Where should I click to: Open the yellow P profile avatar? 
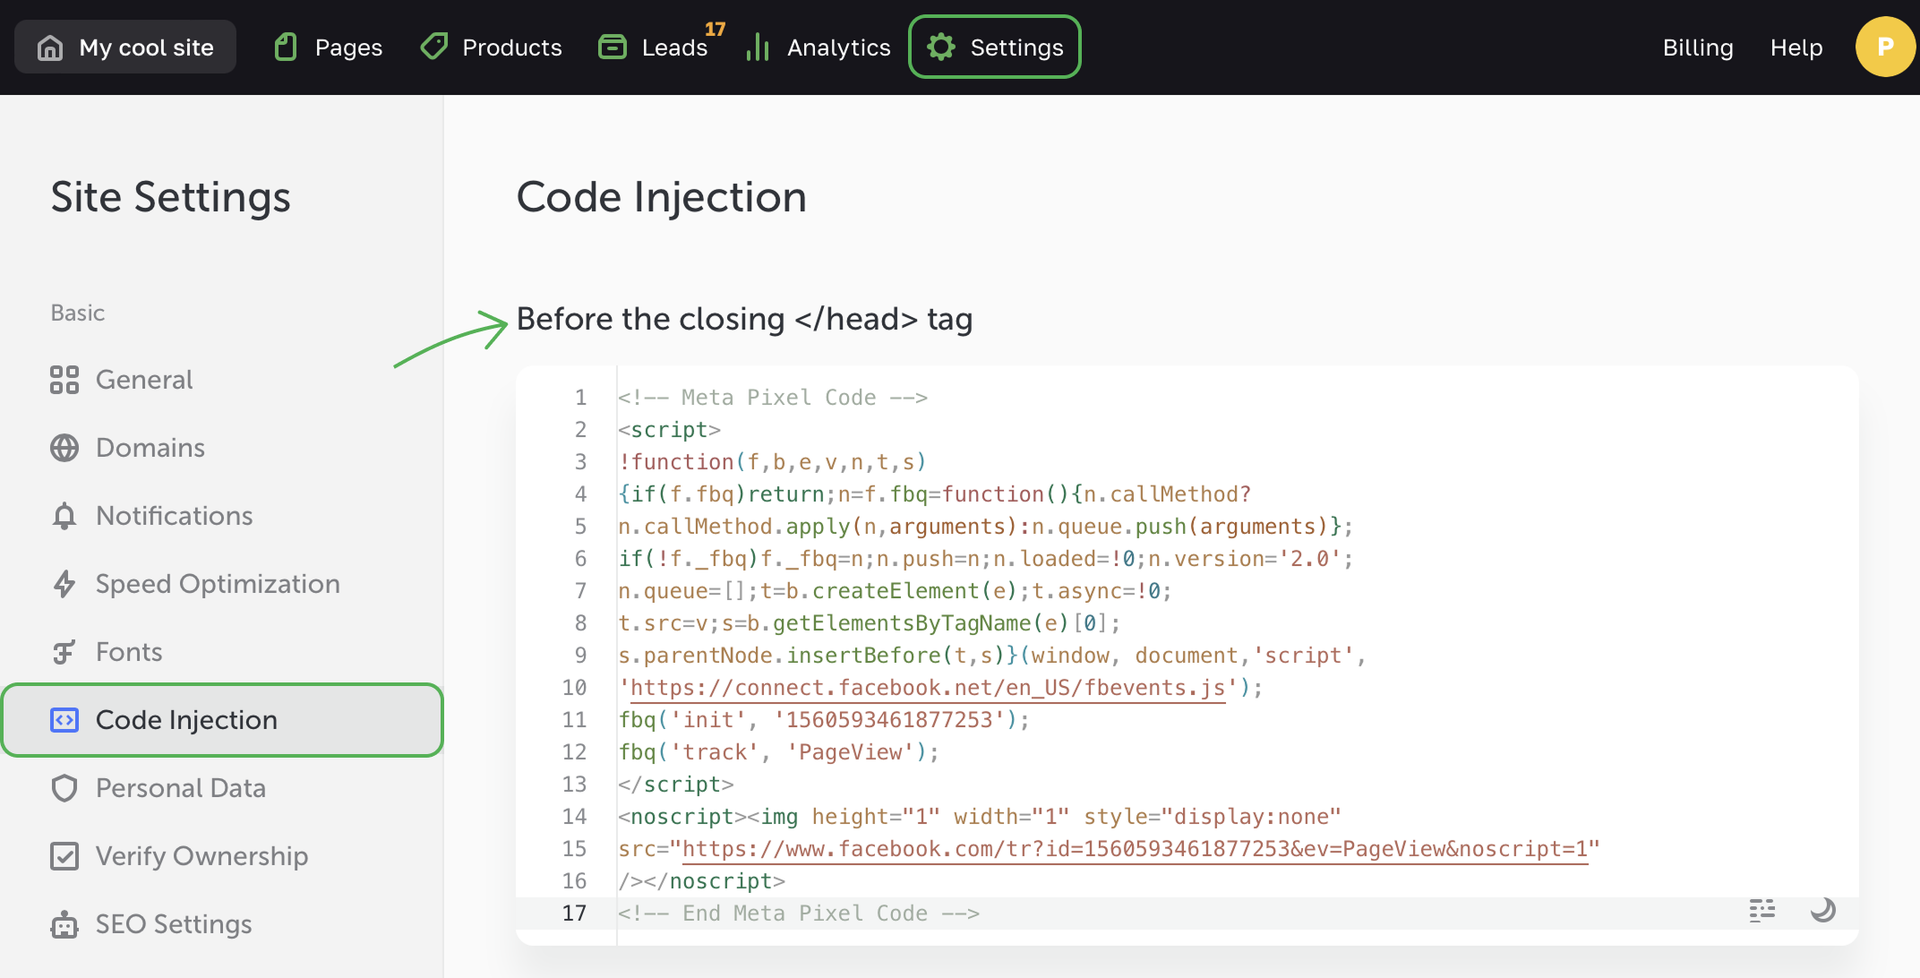pyautogui.click(x=1884, y=47)
